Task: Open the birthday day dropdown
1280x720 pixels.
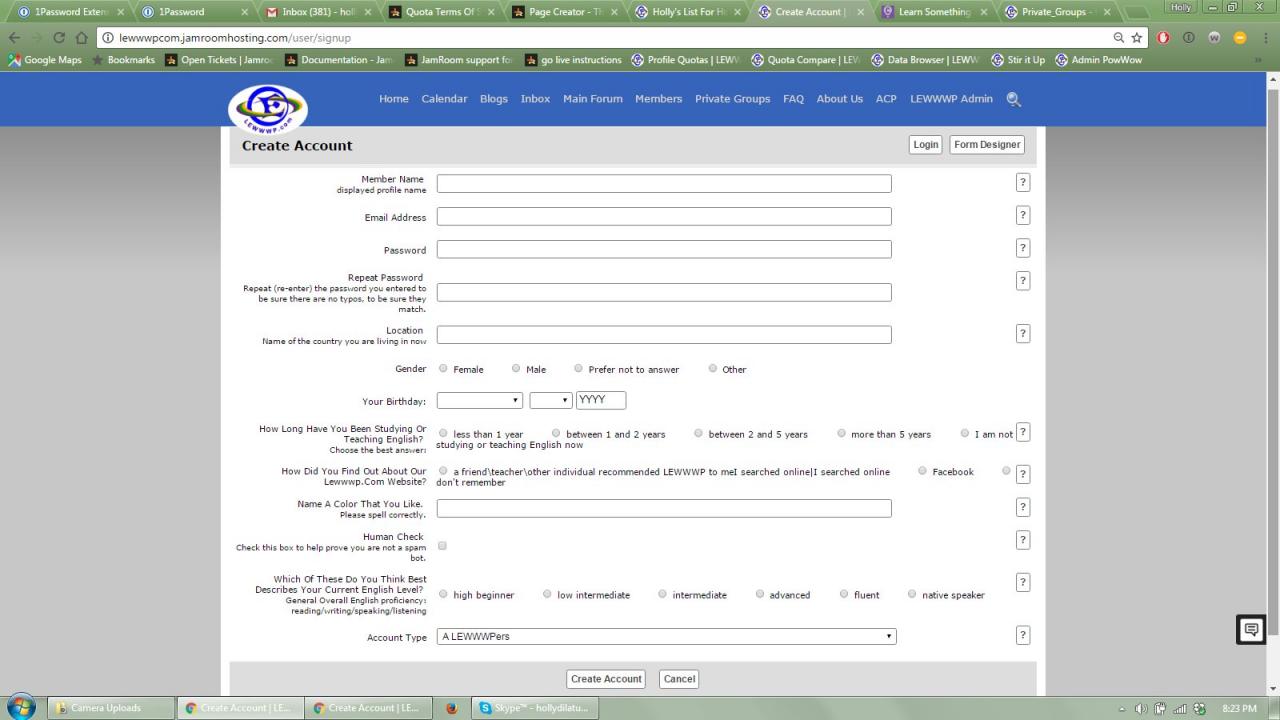Action: point(550,400)
